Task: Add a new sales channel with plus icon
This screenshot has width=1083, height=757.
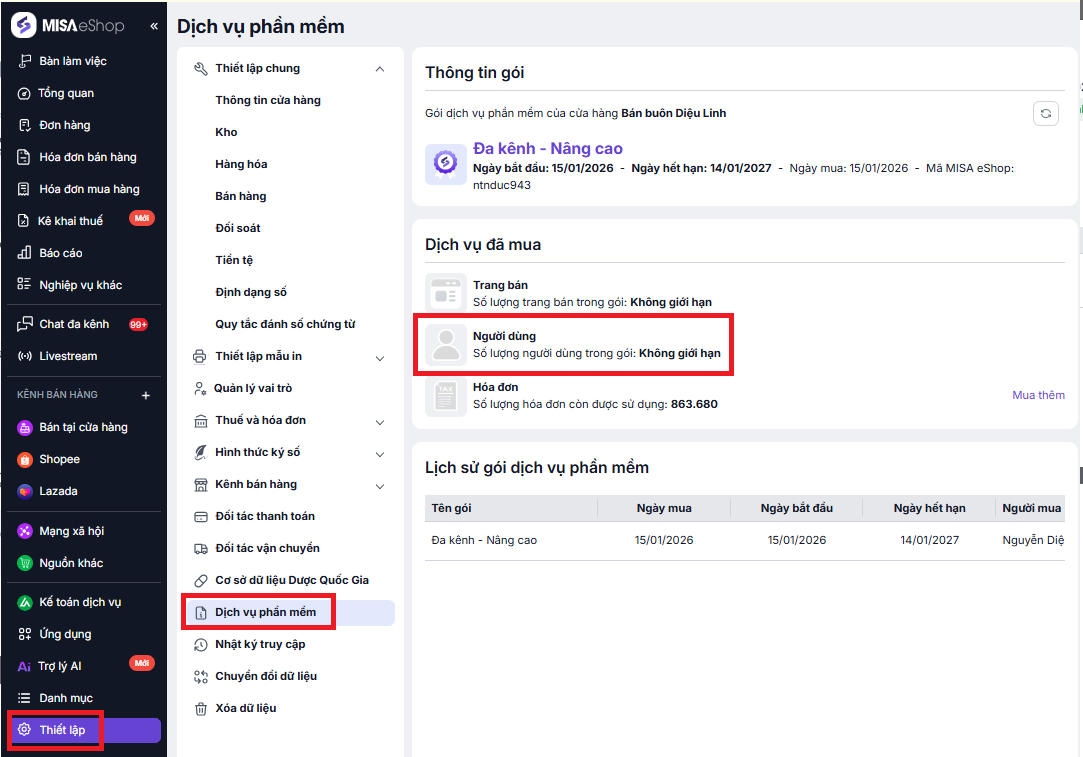Action: [146, 395]
